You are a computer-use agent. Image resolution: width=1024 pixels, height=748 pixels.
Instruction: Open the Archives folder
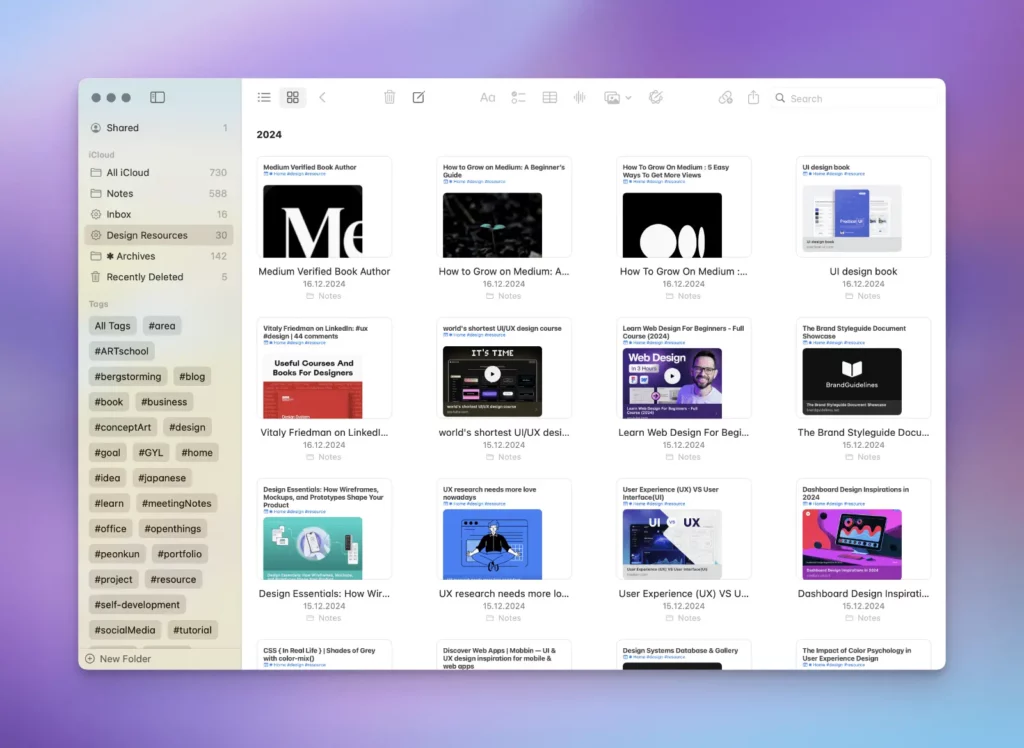click(135, 256)
